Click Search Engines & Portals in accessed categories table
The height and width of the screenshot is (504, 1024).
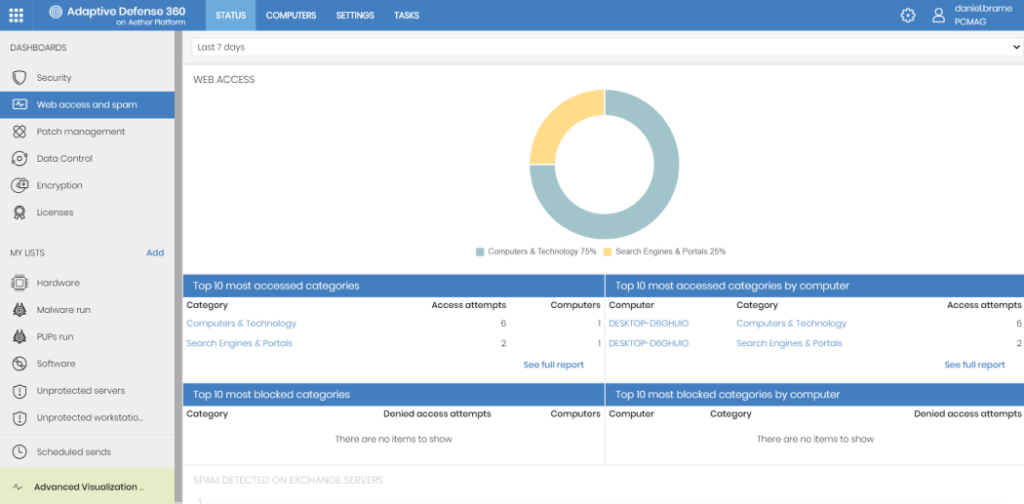[239, 343]
